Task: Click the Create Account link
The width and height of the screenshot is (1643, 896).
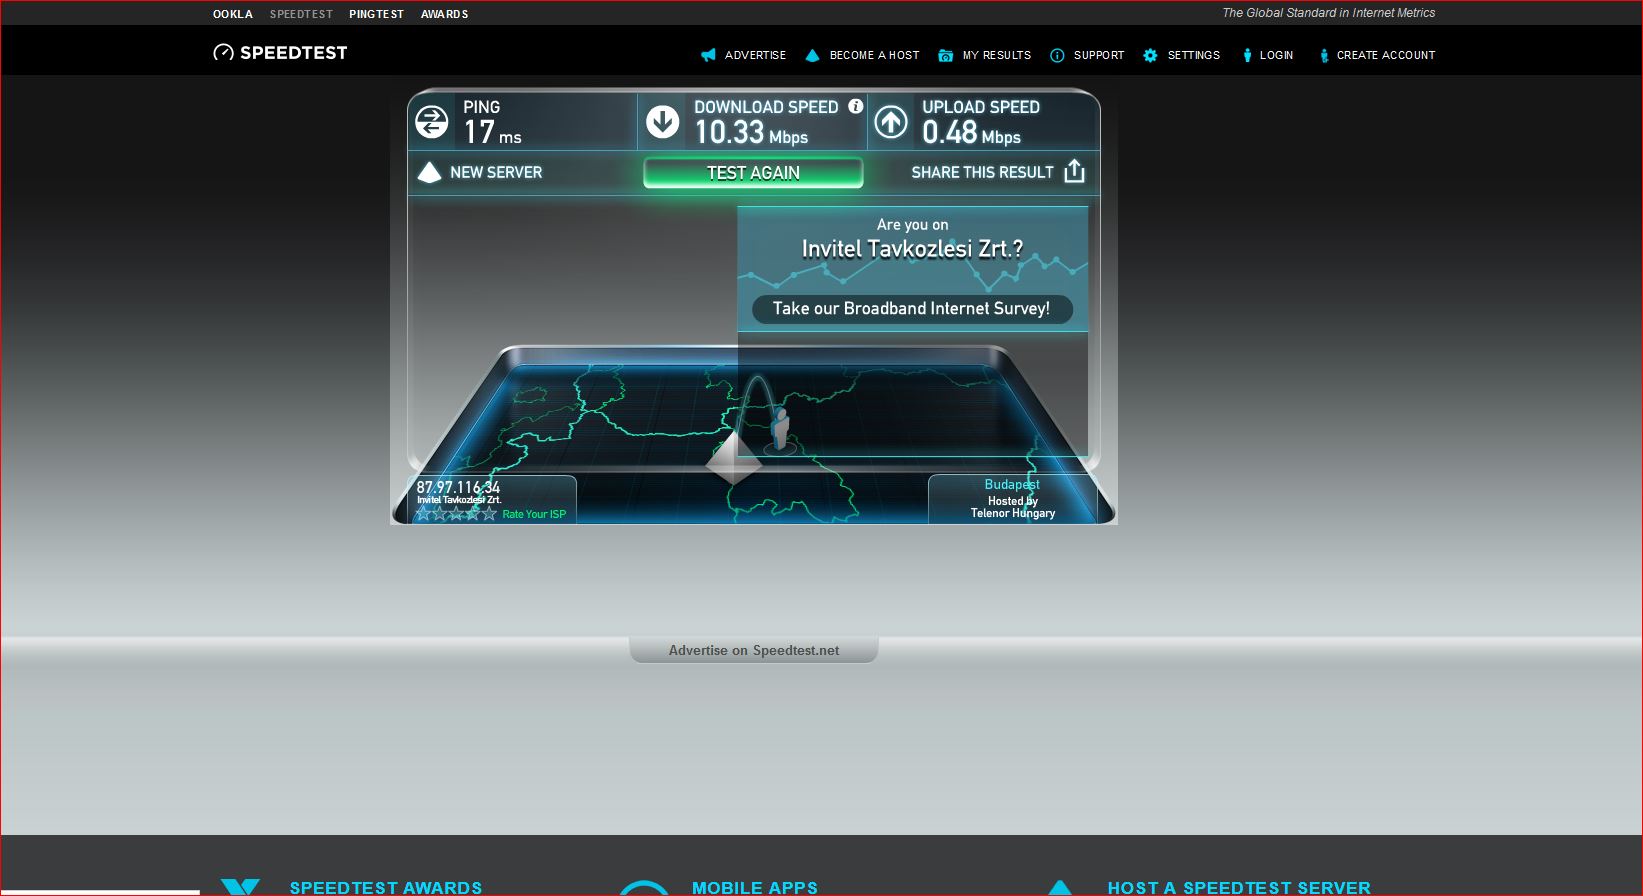Action: tap(1386, 55)
